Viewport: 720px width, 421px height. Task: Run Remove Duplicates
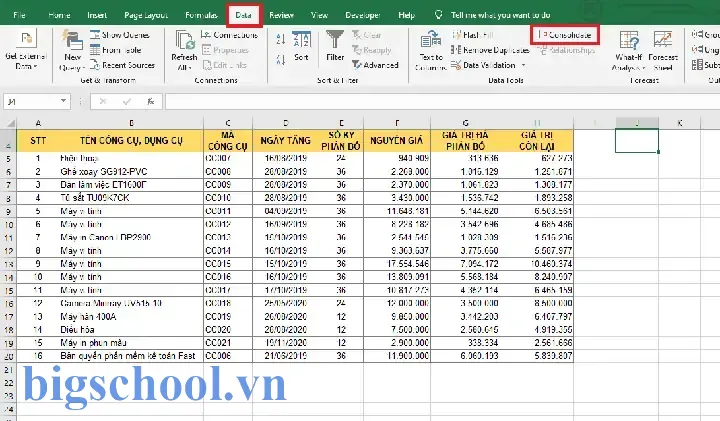pos(490,50)
